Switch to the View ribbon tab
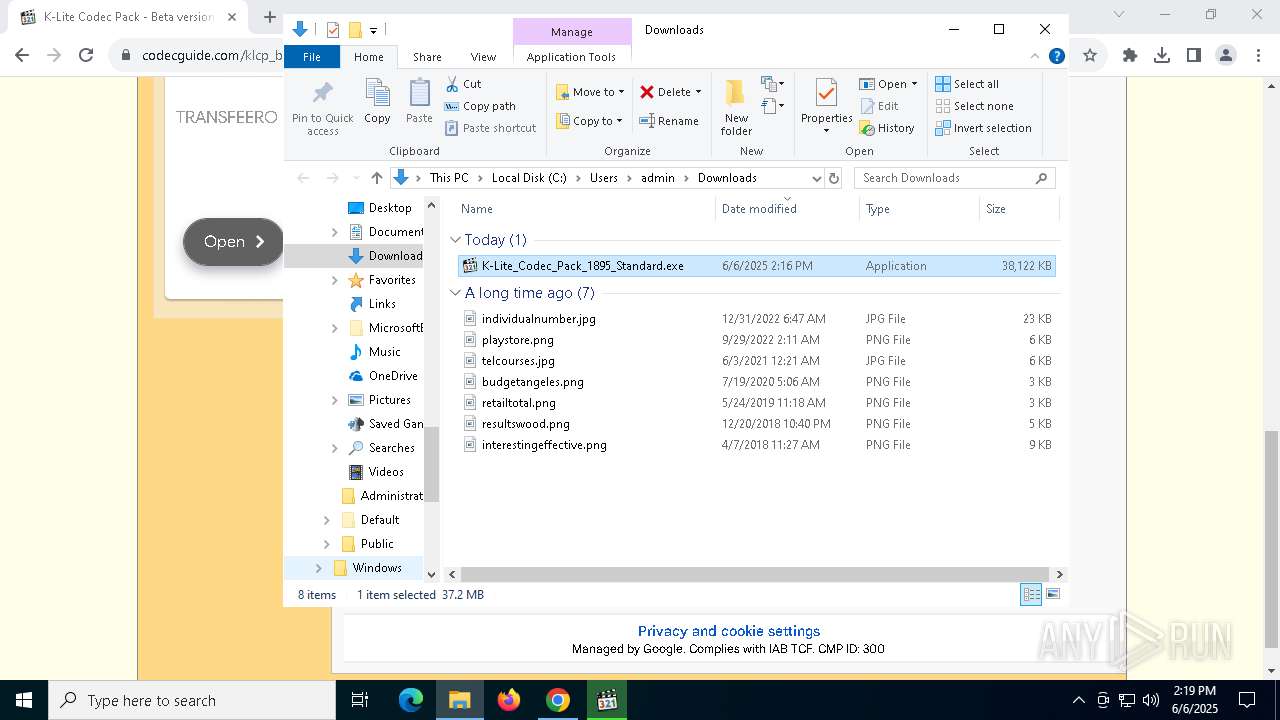The height and width of the screenshot is (720, 1280). [483, 57]
